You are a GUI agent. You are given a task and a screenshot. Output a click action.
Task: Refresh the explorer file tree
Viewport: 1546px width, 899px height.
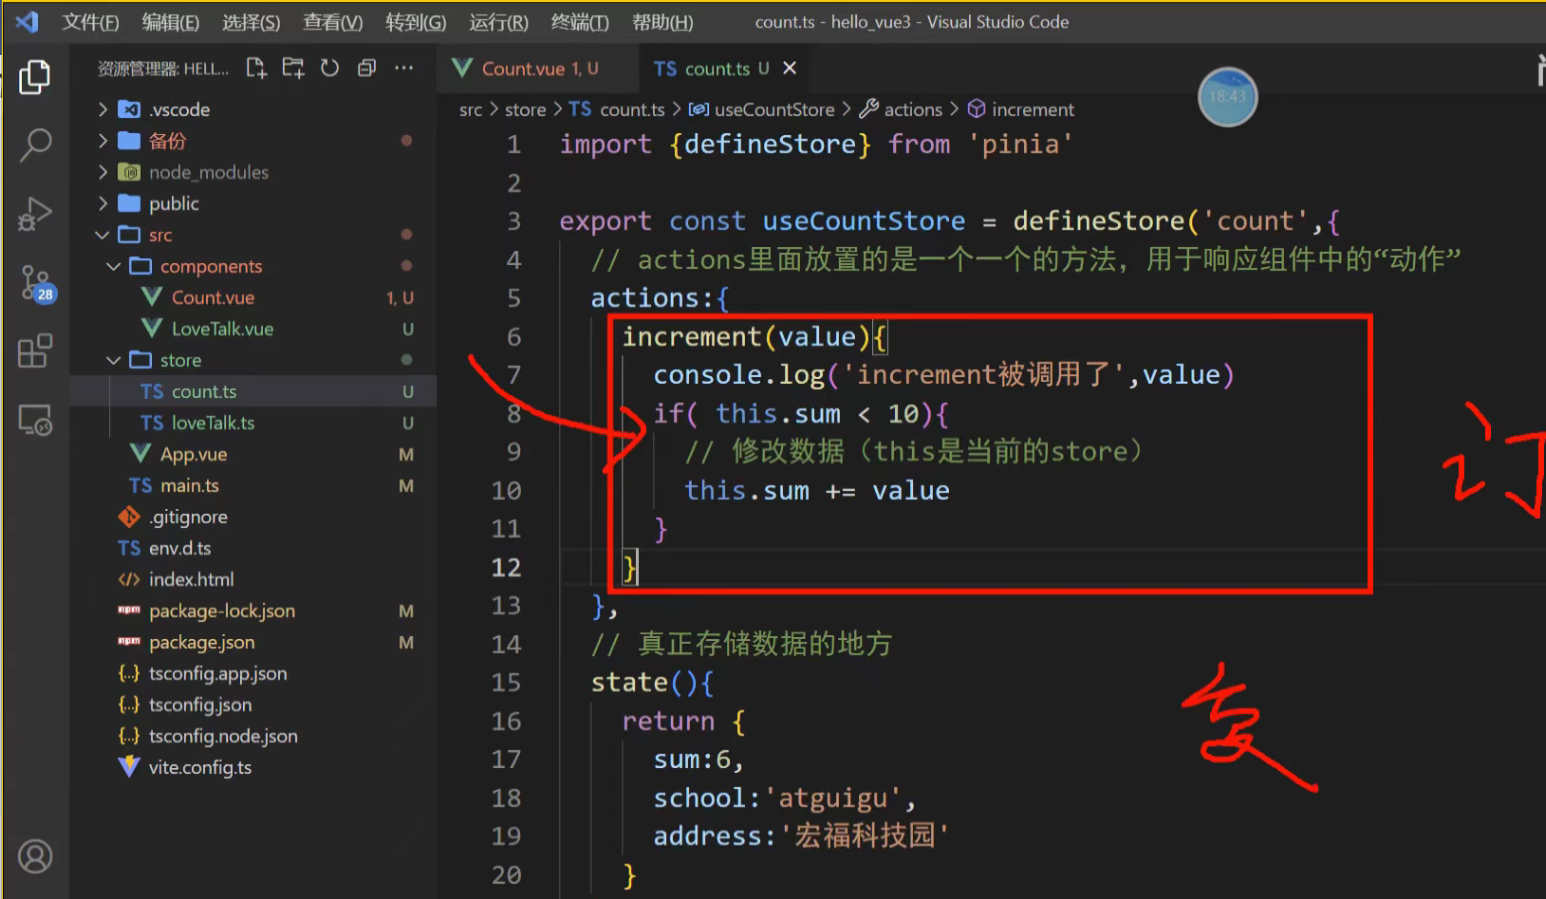(x=330, y=68)
